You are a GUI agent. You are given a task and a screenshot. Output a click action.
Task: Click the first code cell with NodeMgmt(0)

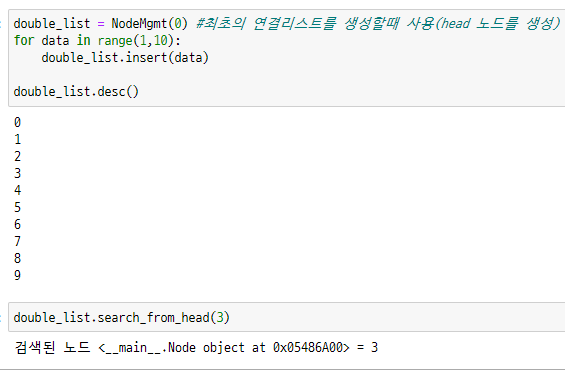pyautogui.click(x=287, y=58)
